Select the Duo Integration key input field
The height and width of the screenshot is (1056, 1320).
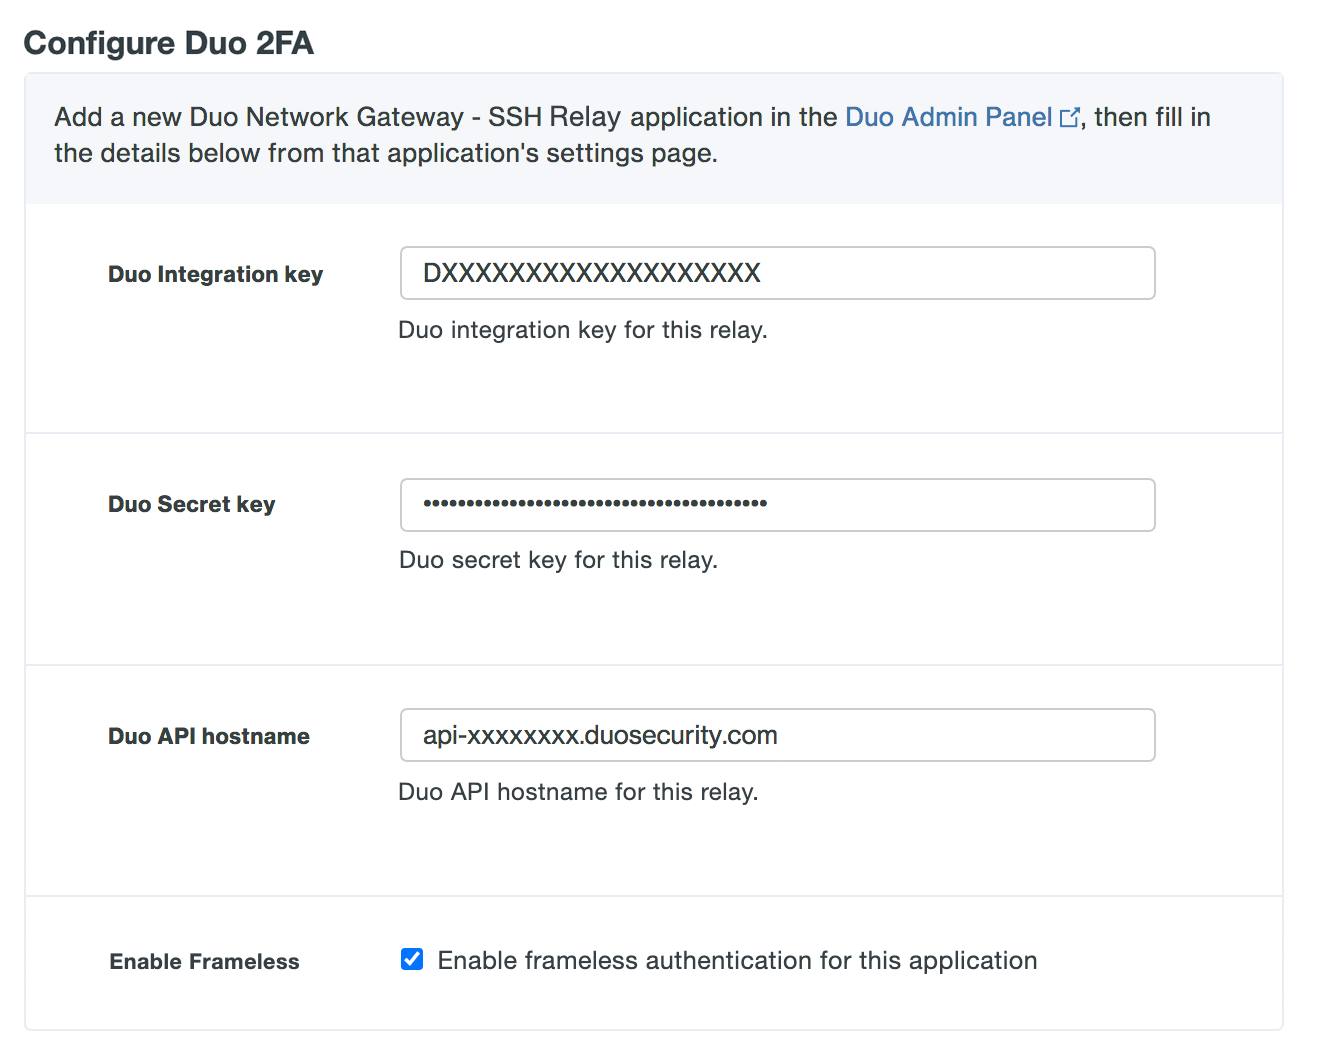coord(777,273)
